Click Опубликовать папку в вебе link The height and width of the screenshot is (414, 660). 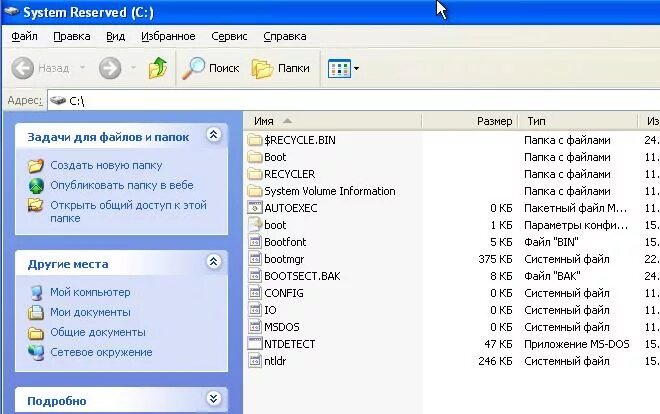point(122,185)
